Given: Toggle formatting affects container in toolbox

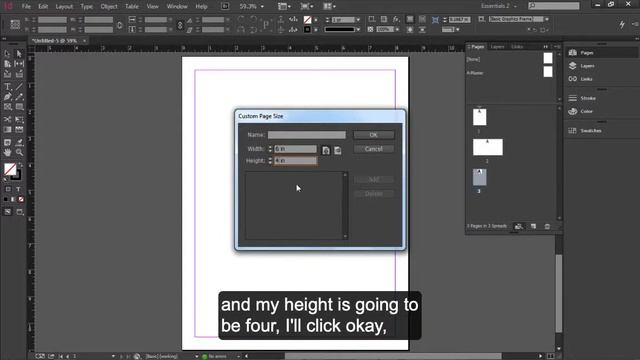Looking at the screenshot, I should pyautogui.click(x=8, y=189).
